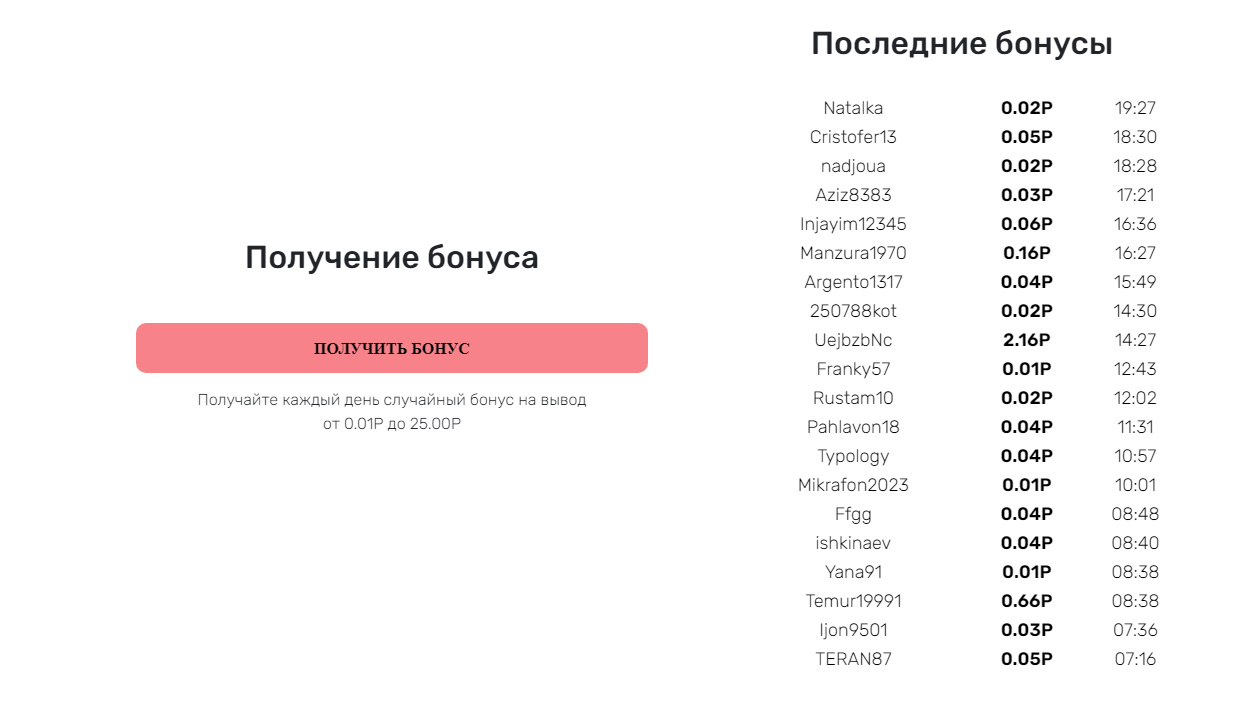
Task: Select Aziz8383 in recent bonuses
Action: 853,195
